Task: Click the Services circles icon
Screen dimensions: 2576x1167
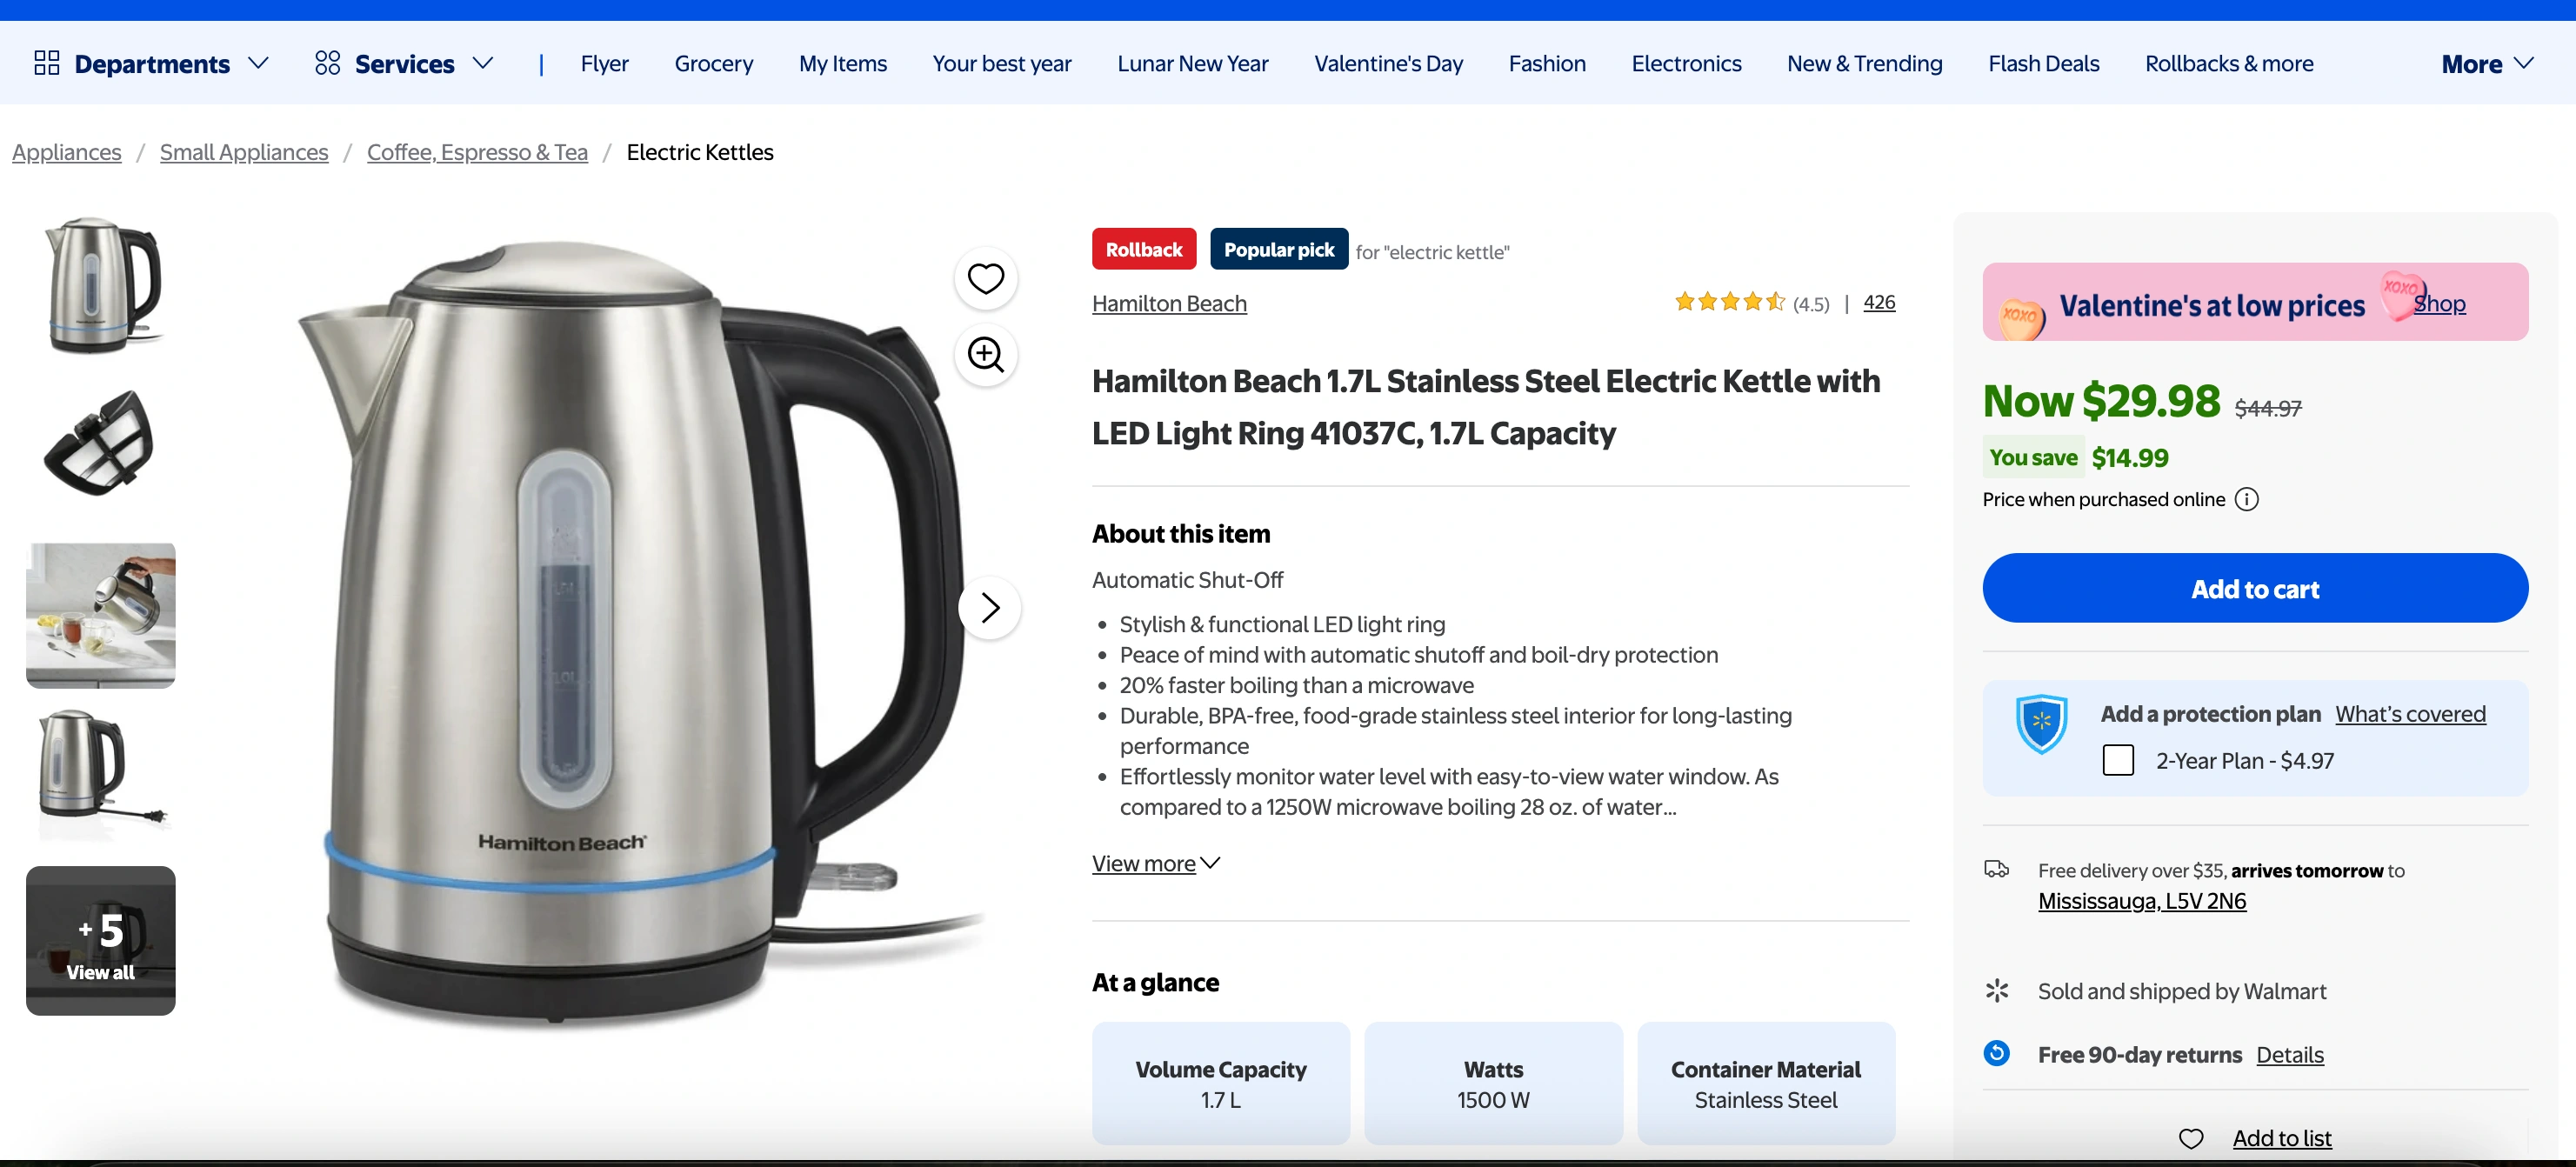Action: [x=327, y=64]
